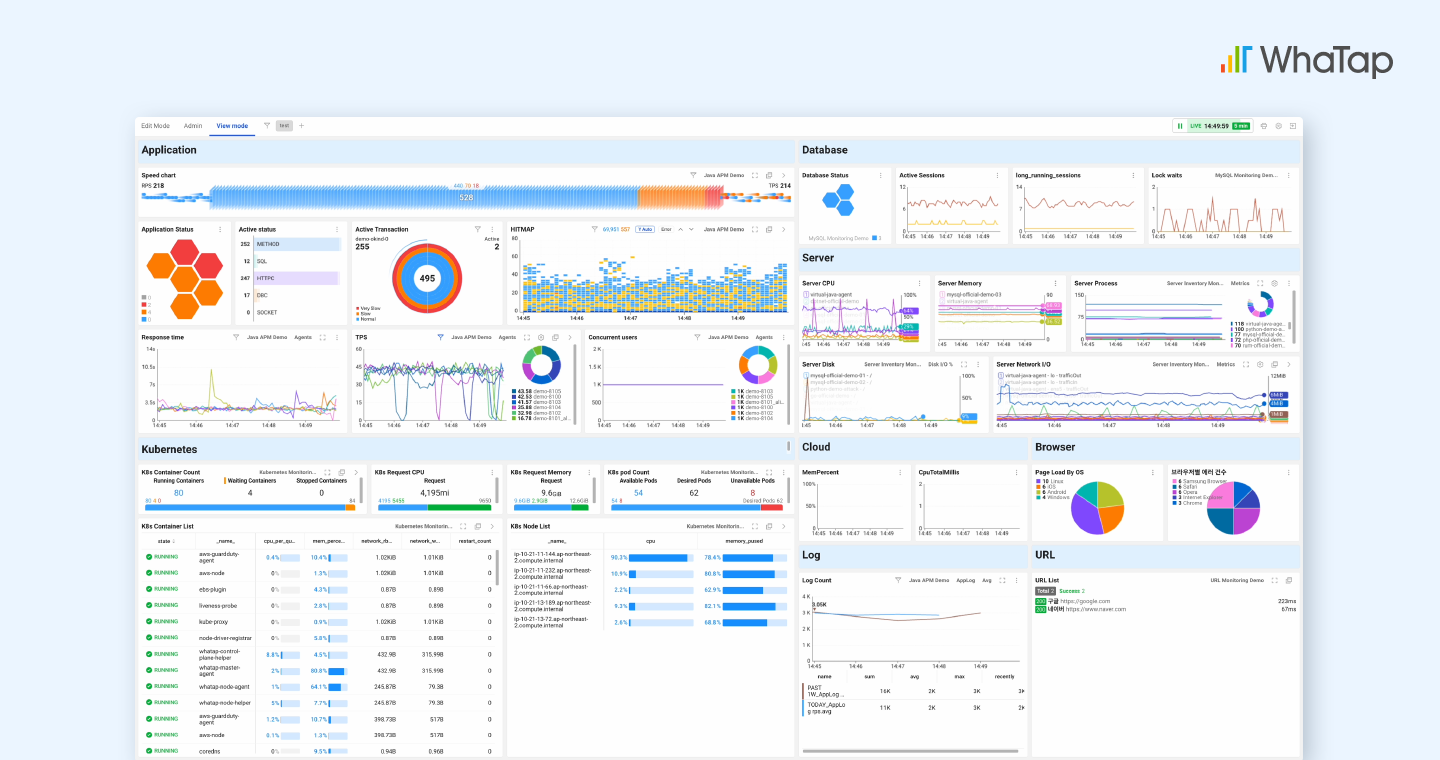Select the View mode tab

[232, 126]
